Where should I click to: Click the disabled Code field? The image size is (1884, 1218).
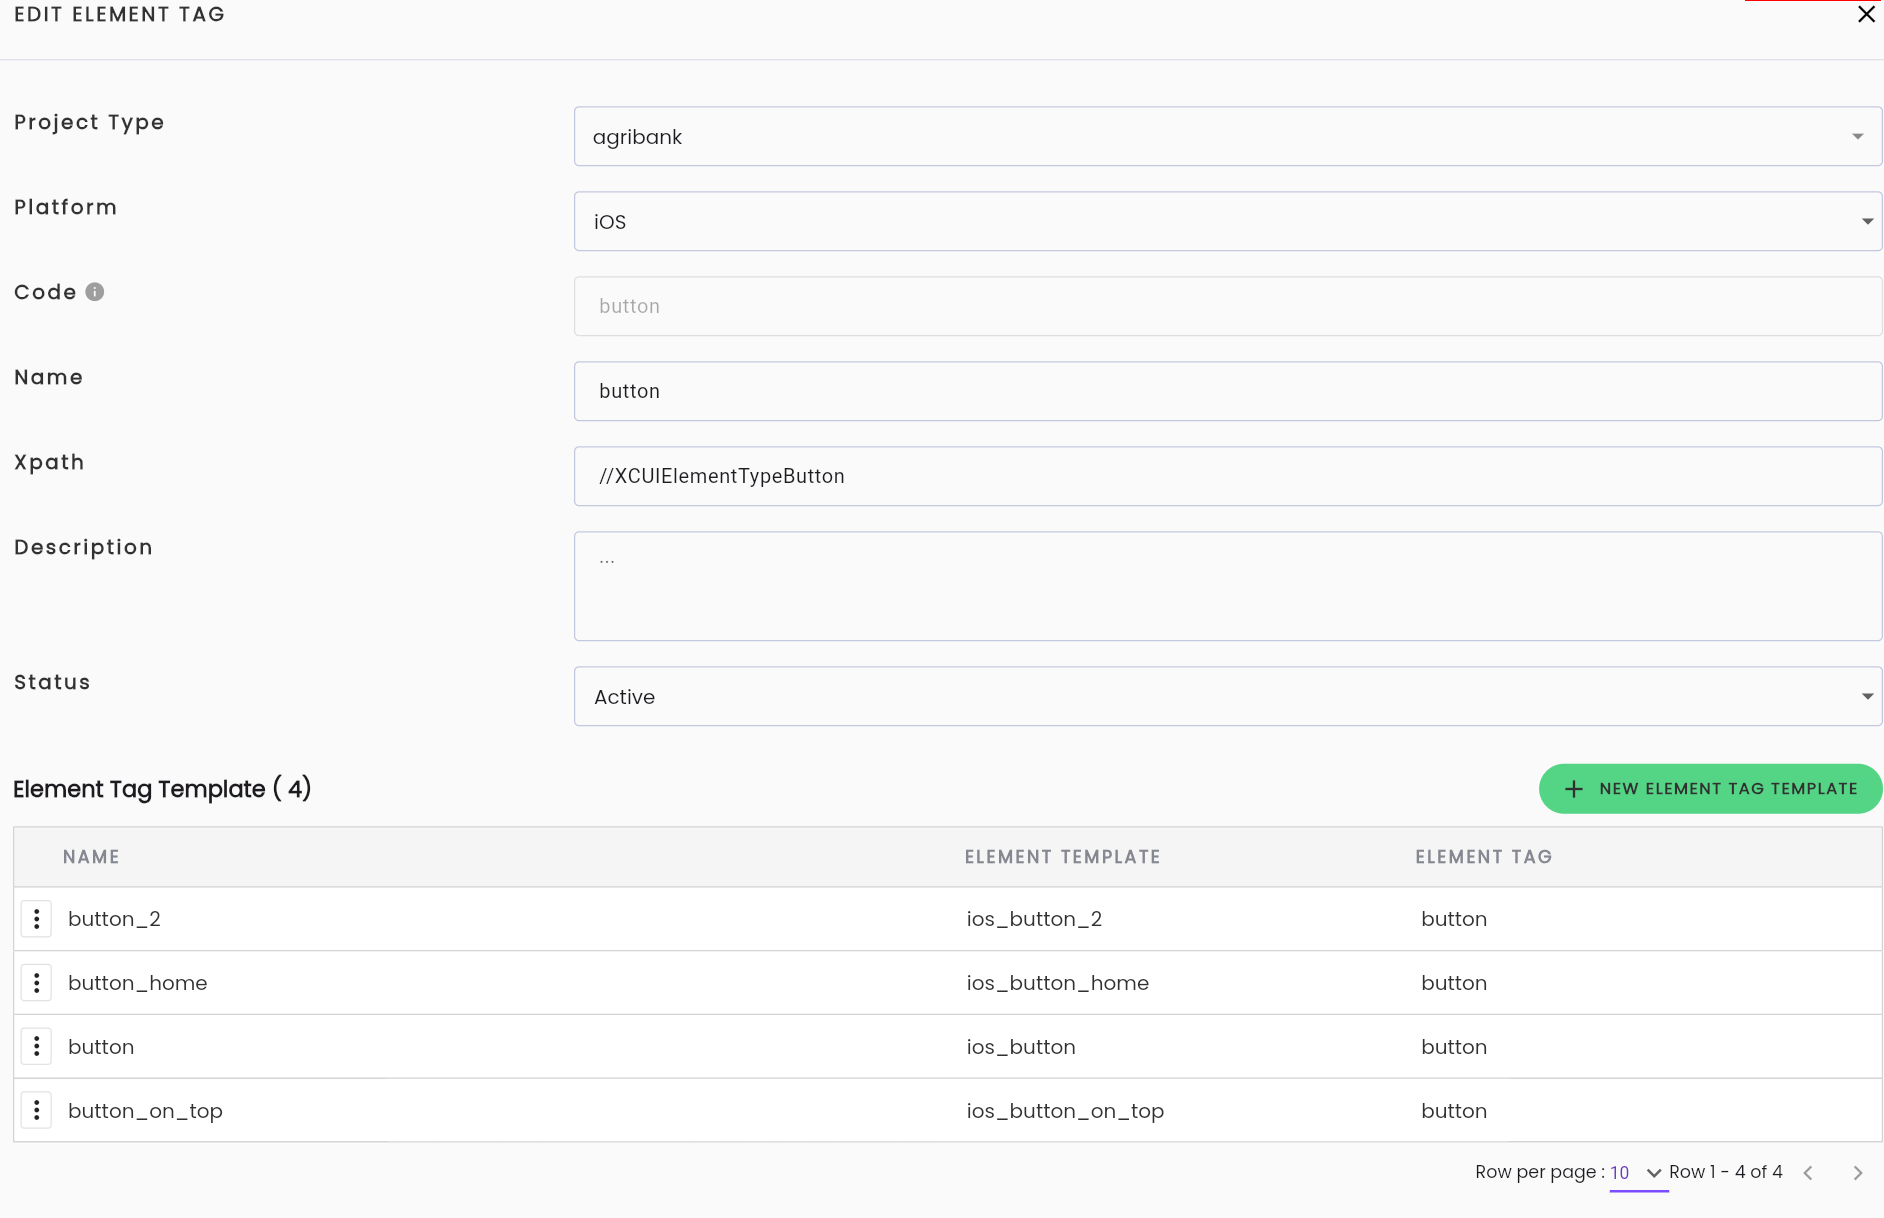tap(1228, 306)
